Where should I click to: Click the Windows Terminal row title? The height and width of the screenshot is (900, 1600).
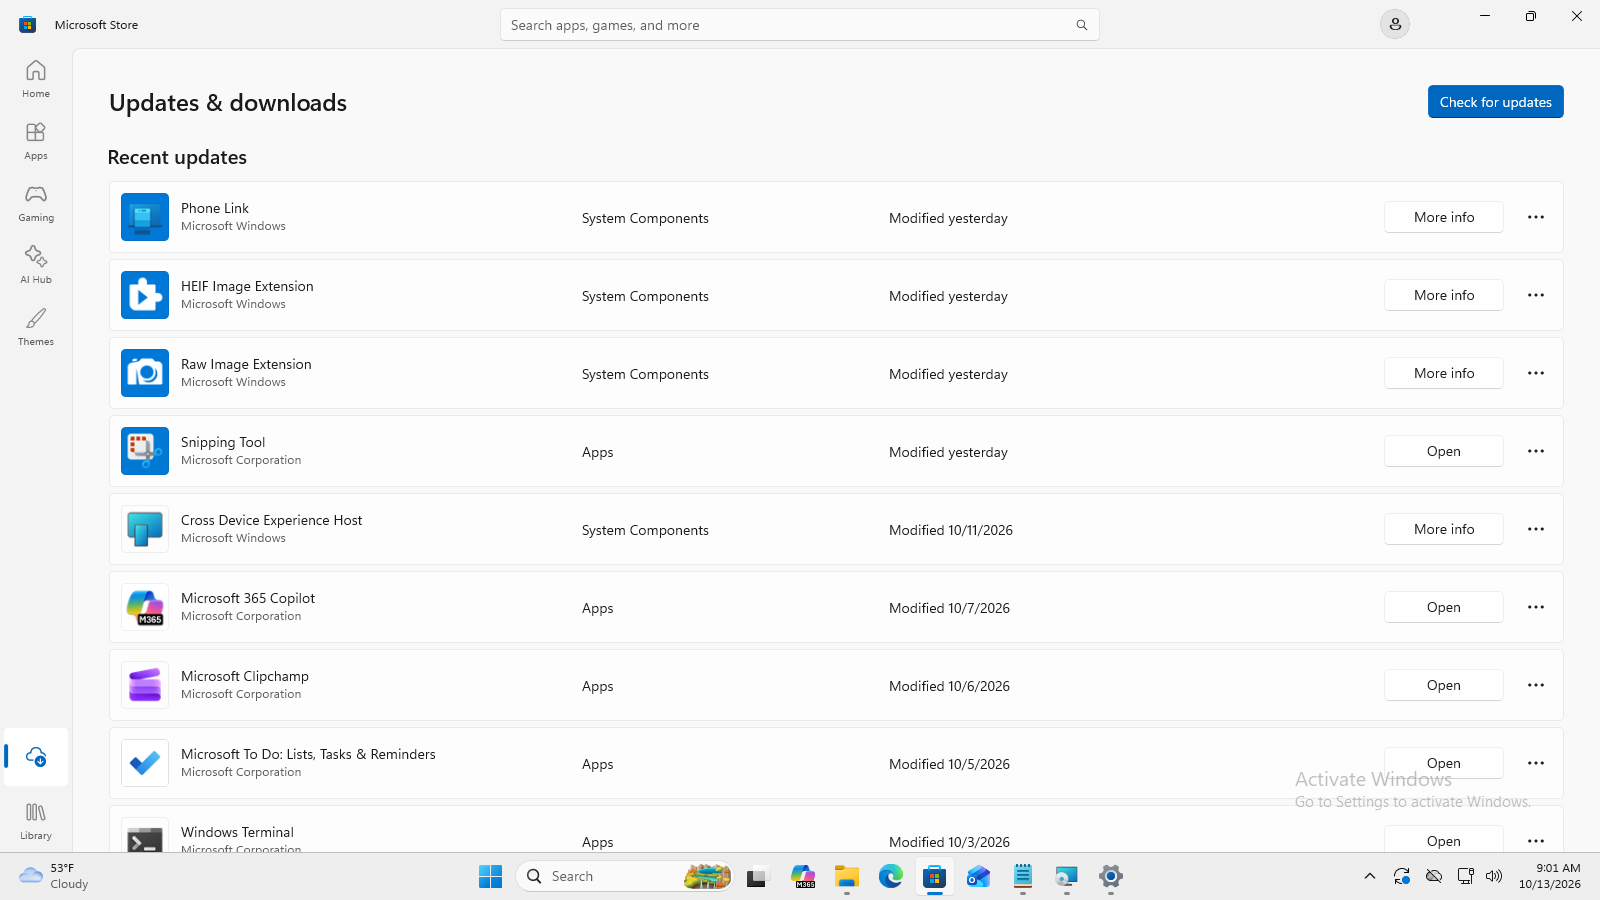click(237, 832)
